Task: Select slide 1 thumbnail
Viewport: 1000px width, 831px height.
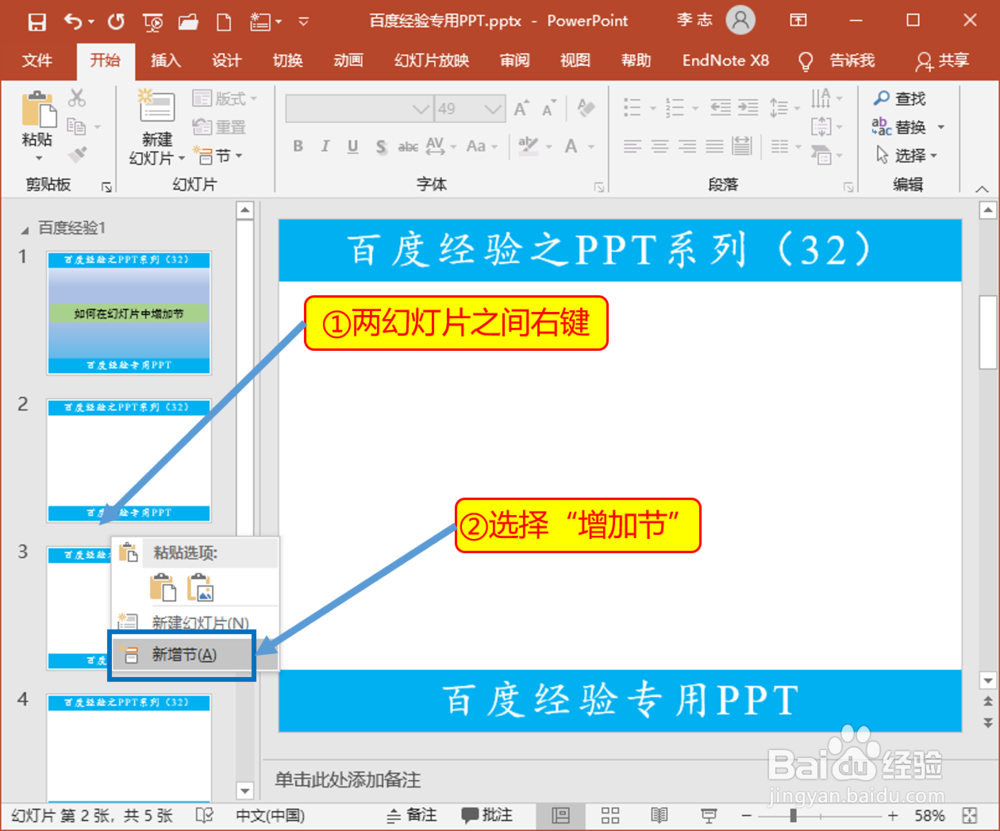Action: coord(129,313)
